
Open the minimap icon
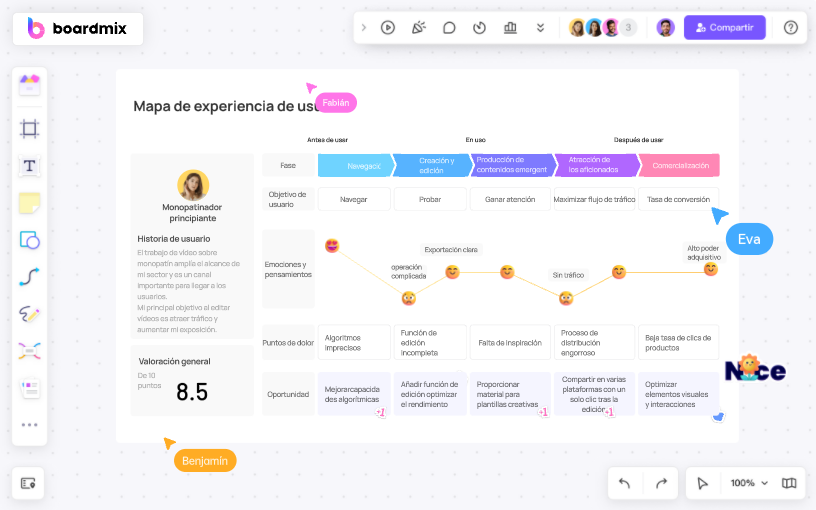pyautogui.click(x=789, y=483)
